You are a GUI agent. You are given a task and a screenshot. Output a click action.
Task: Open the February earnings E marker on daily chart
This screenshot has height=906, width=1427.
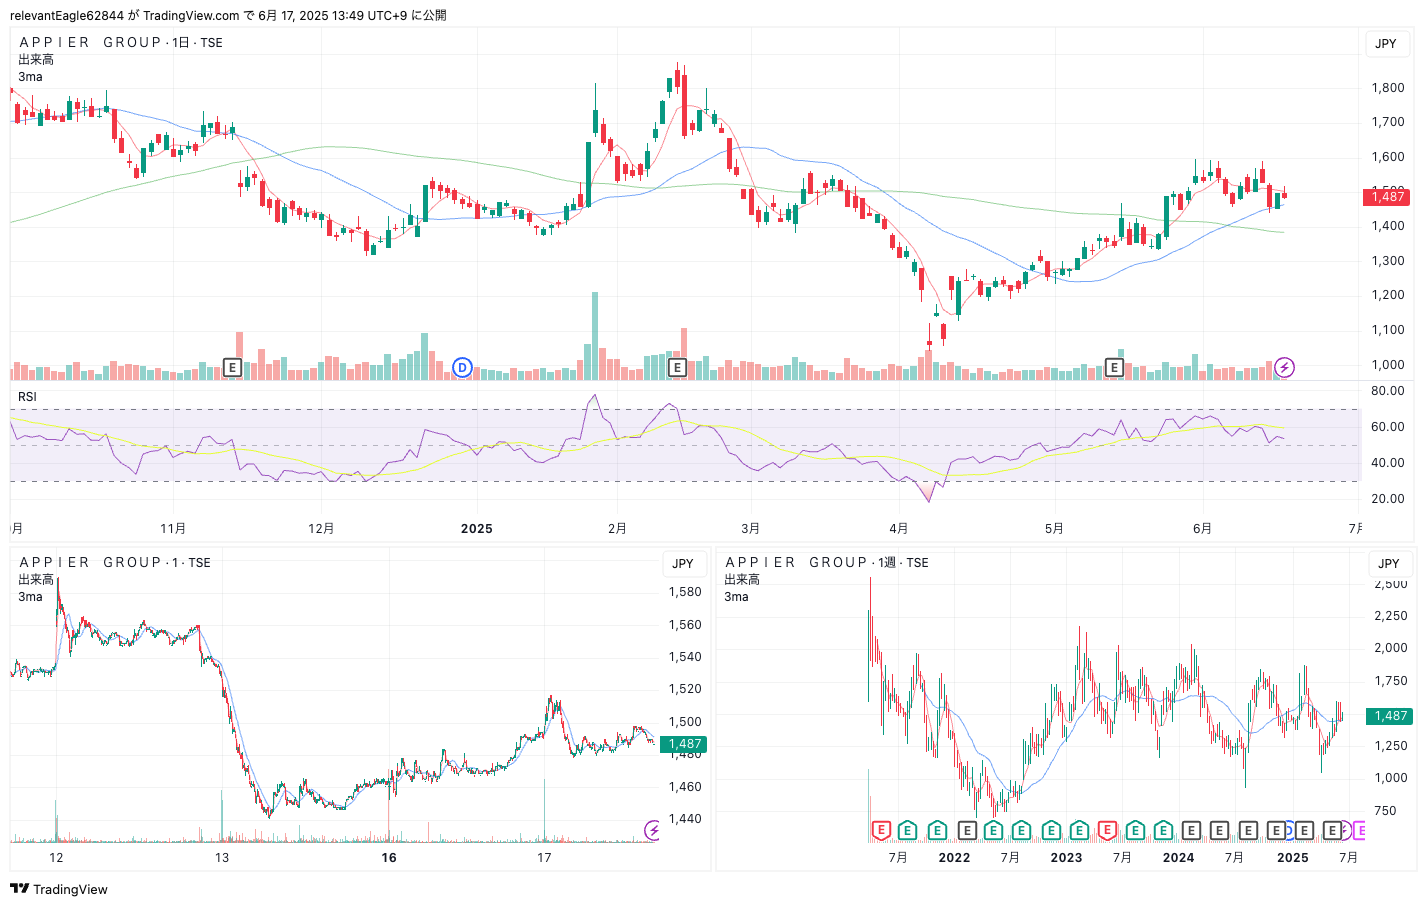point(677,367)
